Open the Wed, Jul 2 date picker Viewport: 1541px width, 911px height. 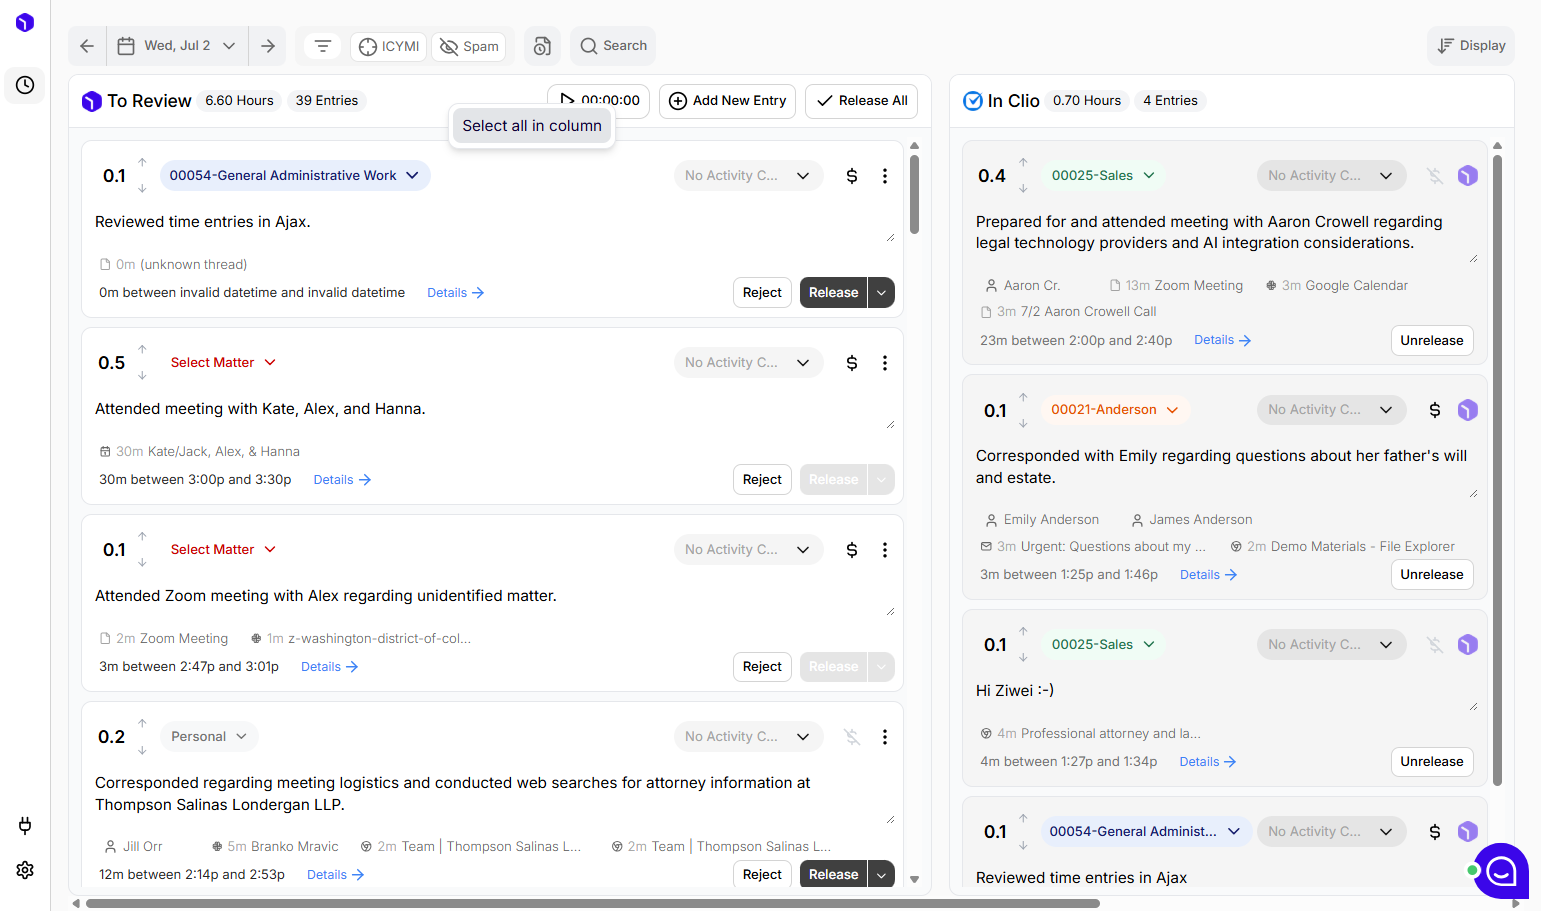pos(177,46)
